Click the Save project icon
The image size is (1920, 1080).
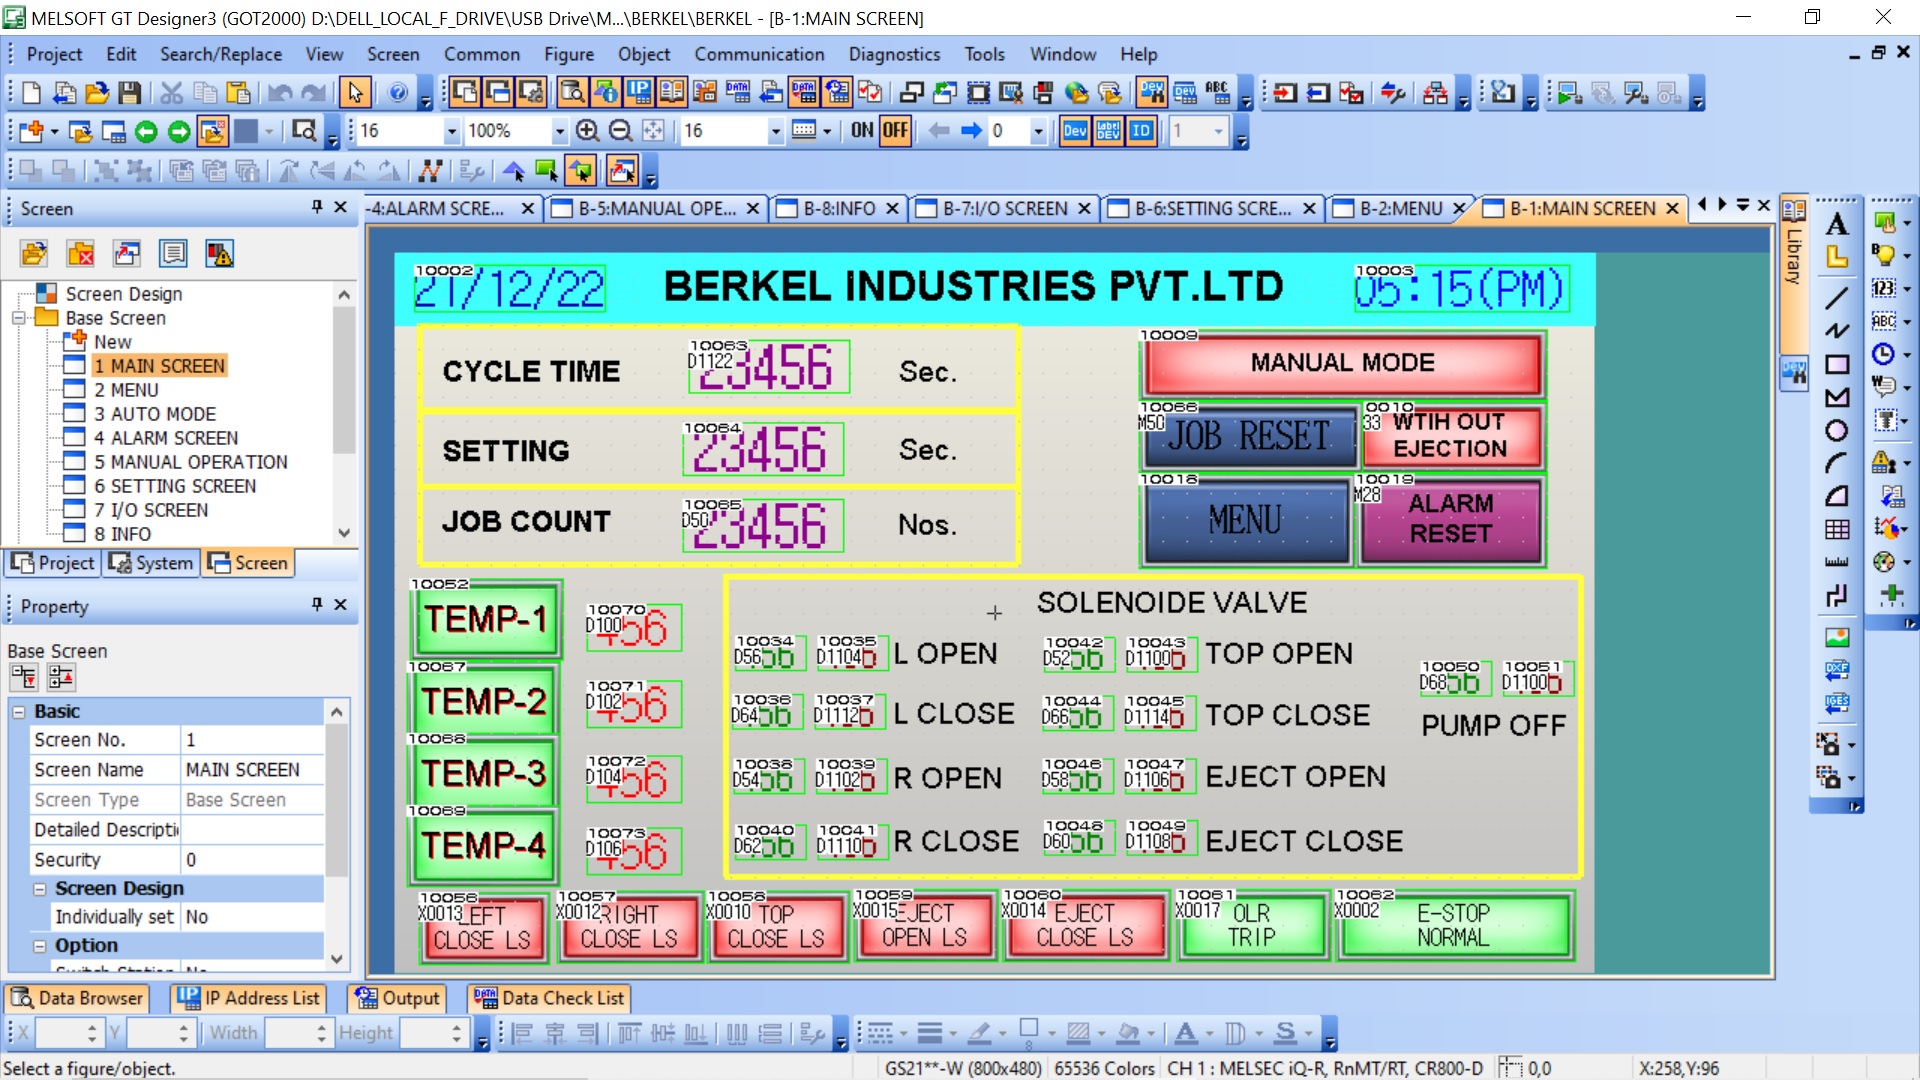pos(129,93)
